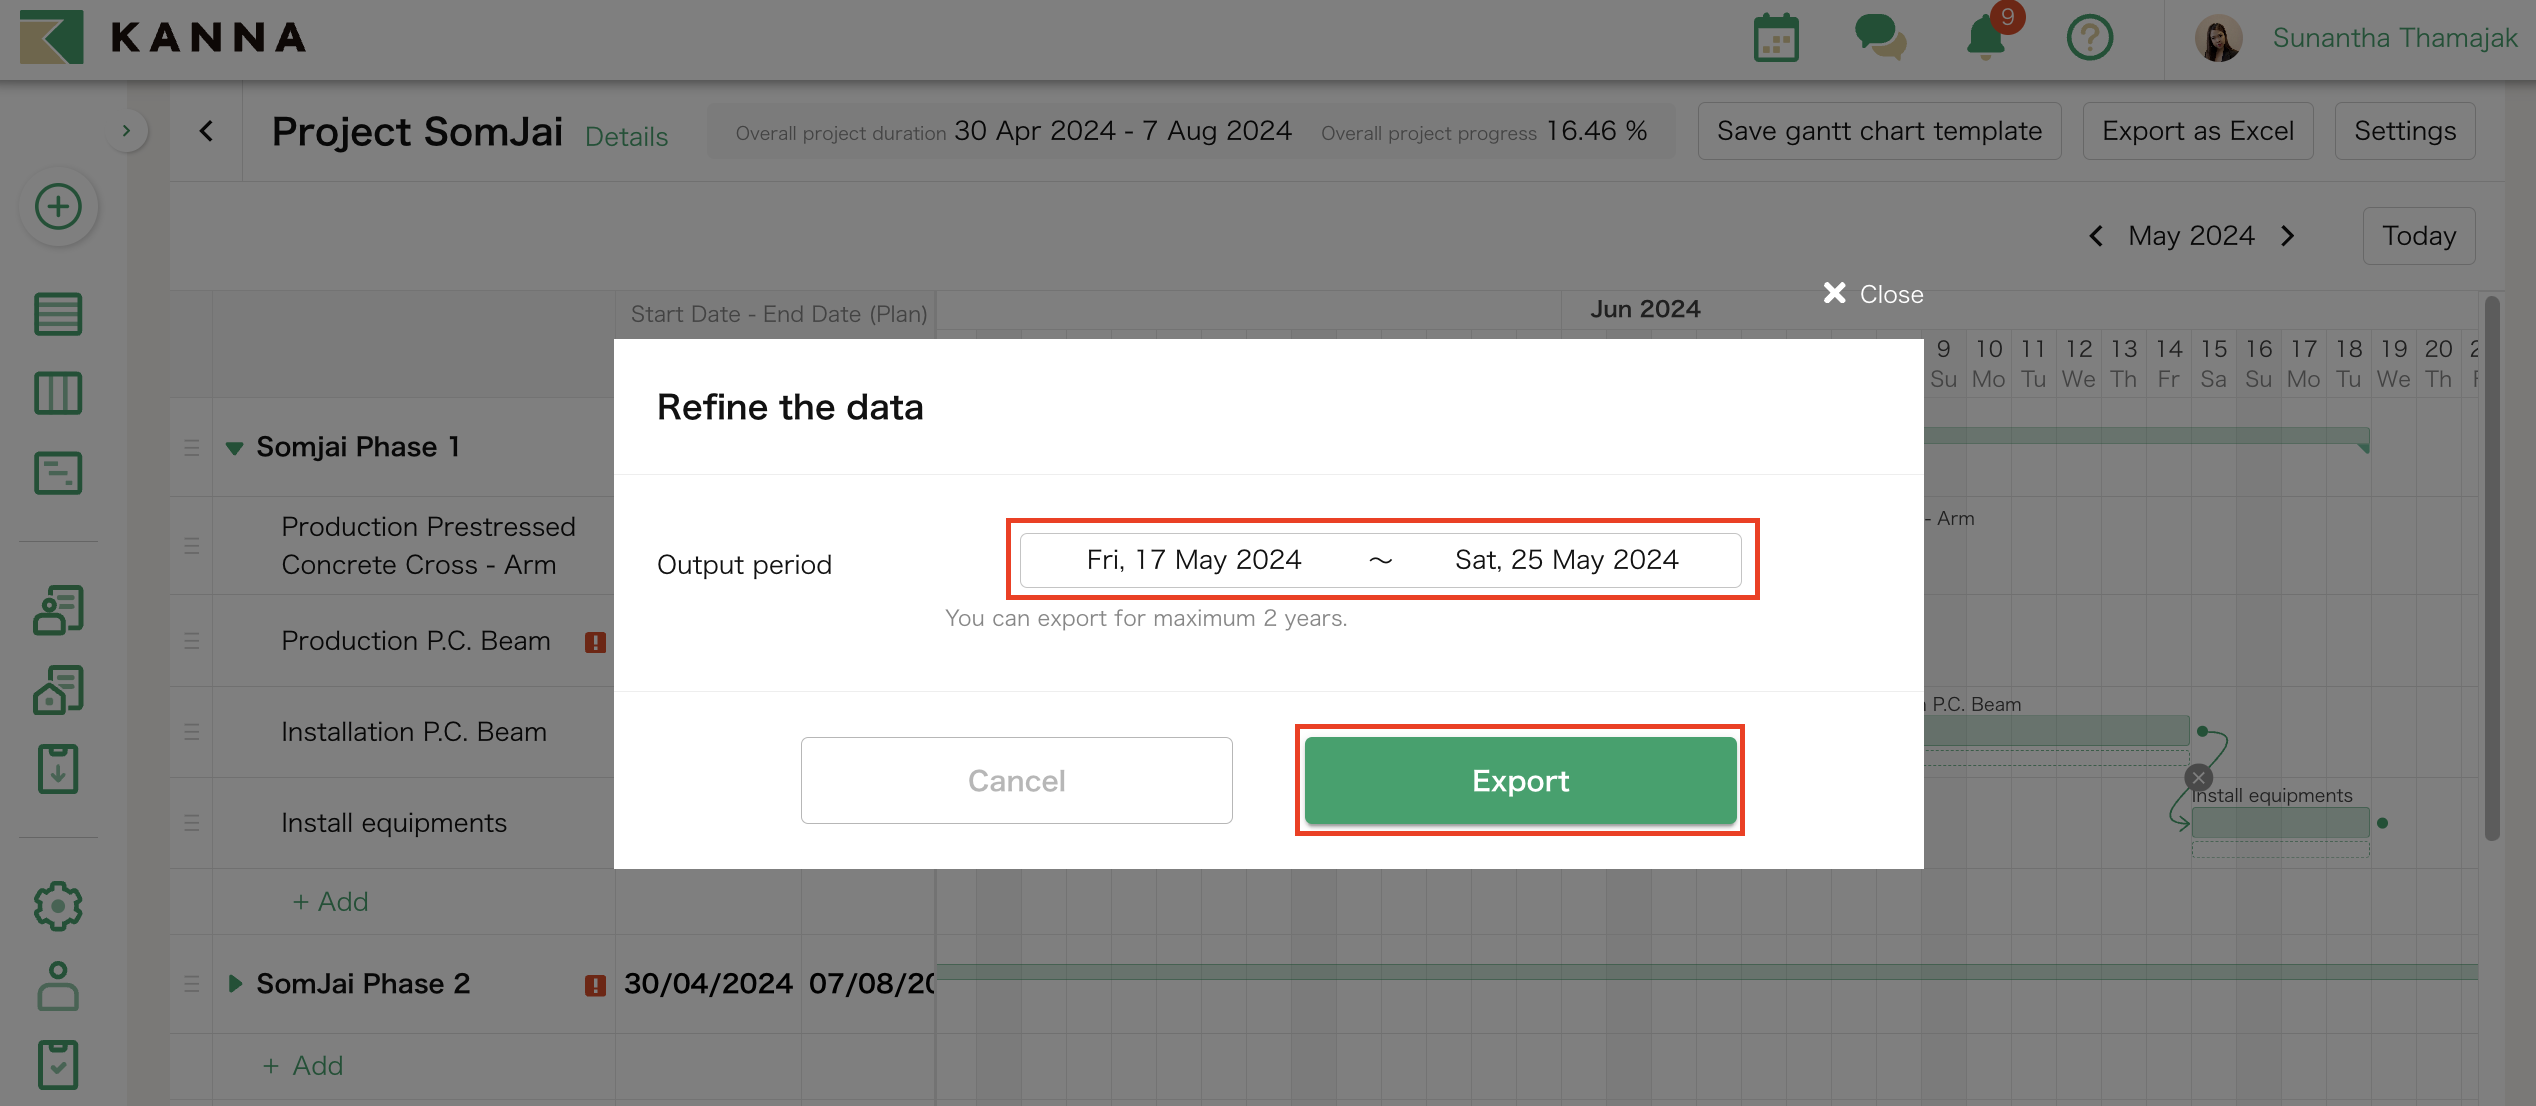Open the settings gear in the sidebar
Image resolution: width=2536 pixels, height=1106 pixels.
(57, 907)
